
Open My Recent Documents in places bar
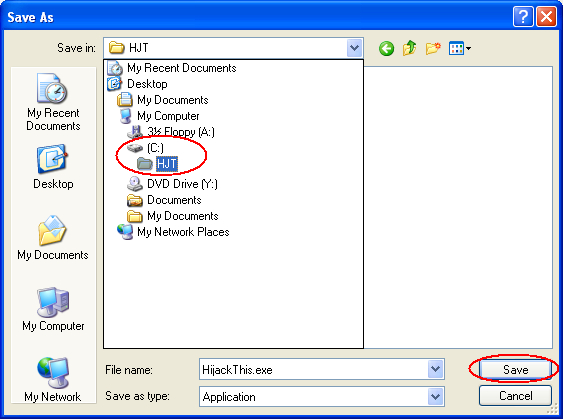tap(53, 102)
